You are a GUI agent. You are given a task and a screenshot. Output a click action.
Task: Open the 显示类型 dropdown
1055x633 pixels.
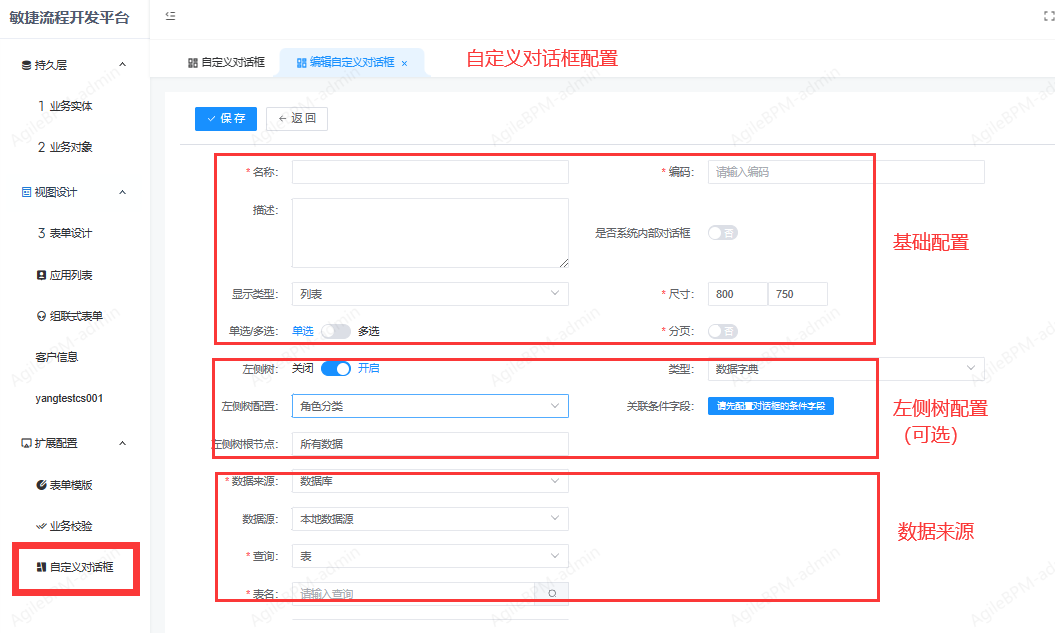[x=430, y=294]
